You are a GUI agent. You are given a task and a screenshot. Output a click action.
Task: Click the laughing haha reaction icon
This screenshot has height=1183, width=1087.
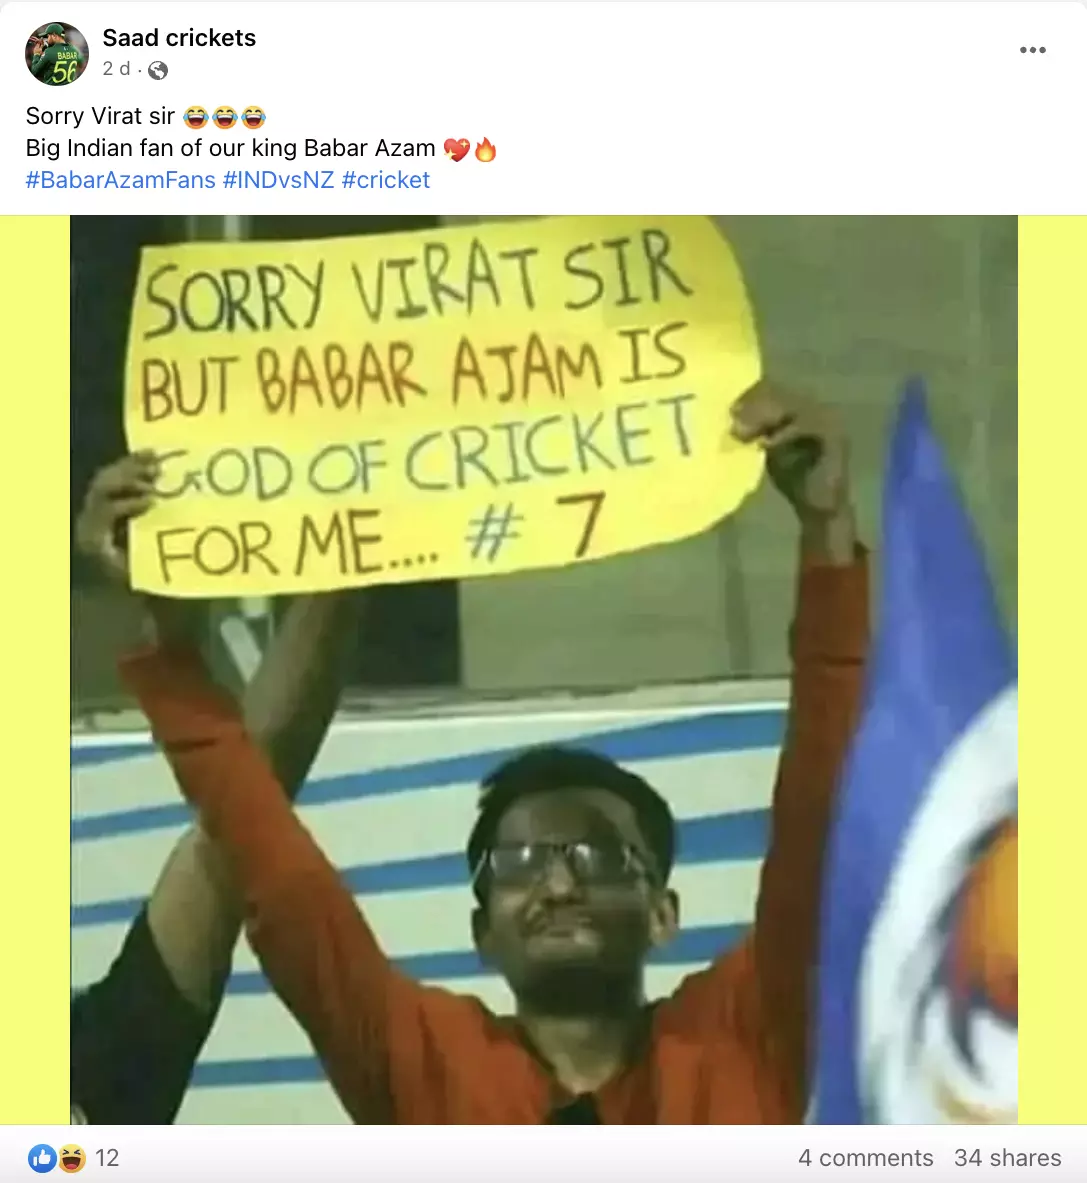click(72, 1157)
